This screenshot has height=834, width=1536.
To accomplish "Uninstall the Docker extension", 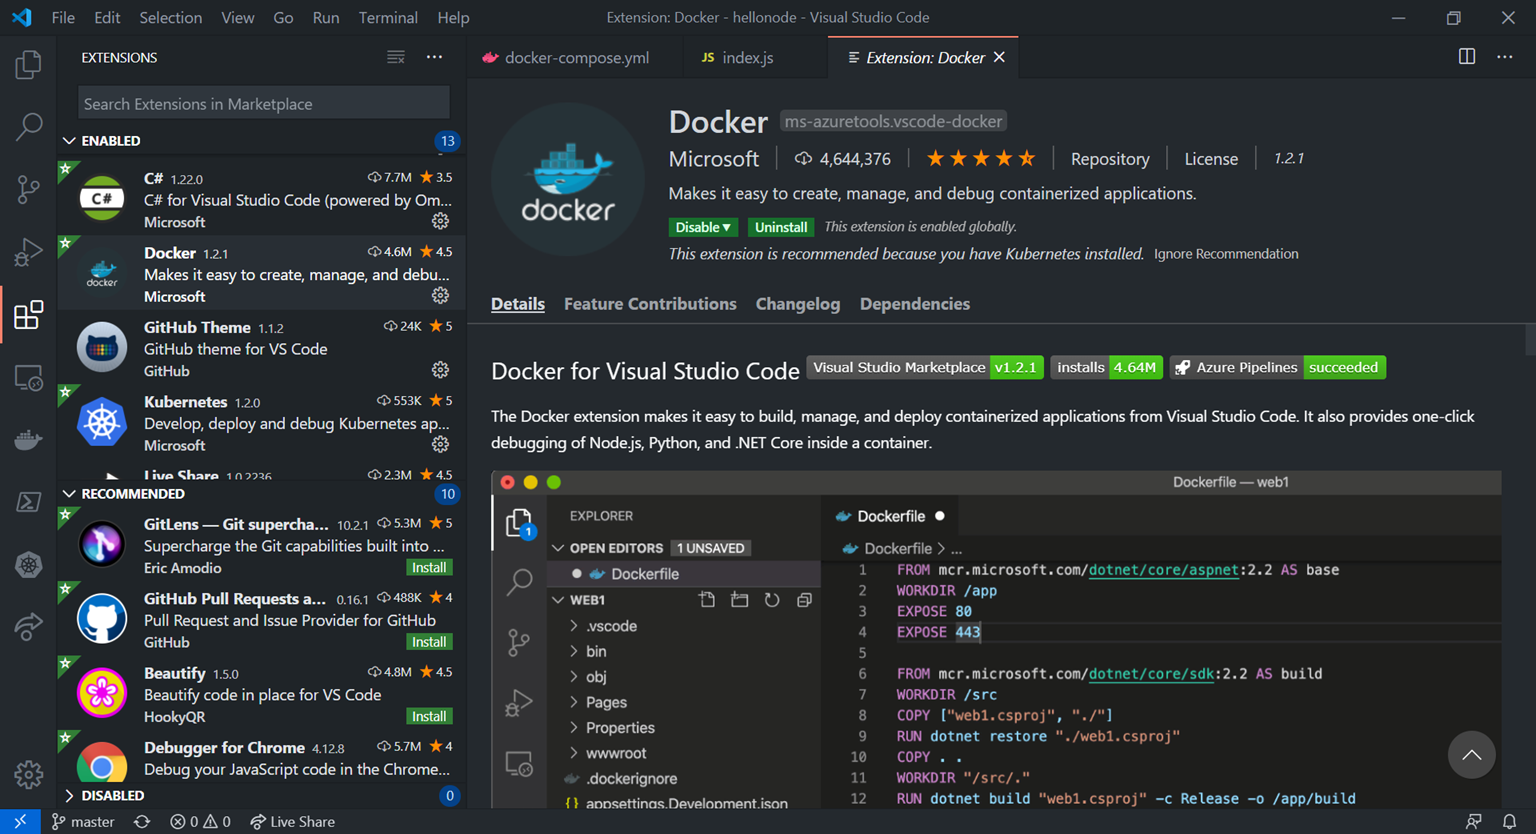I will pos(781,227).
